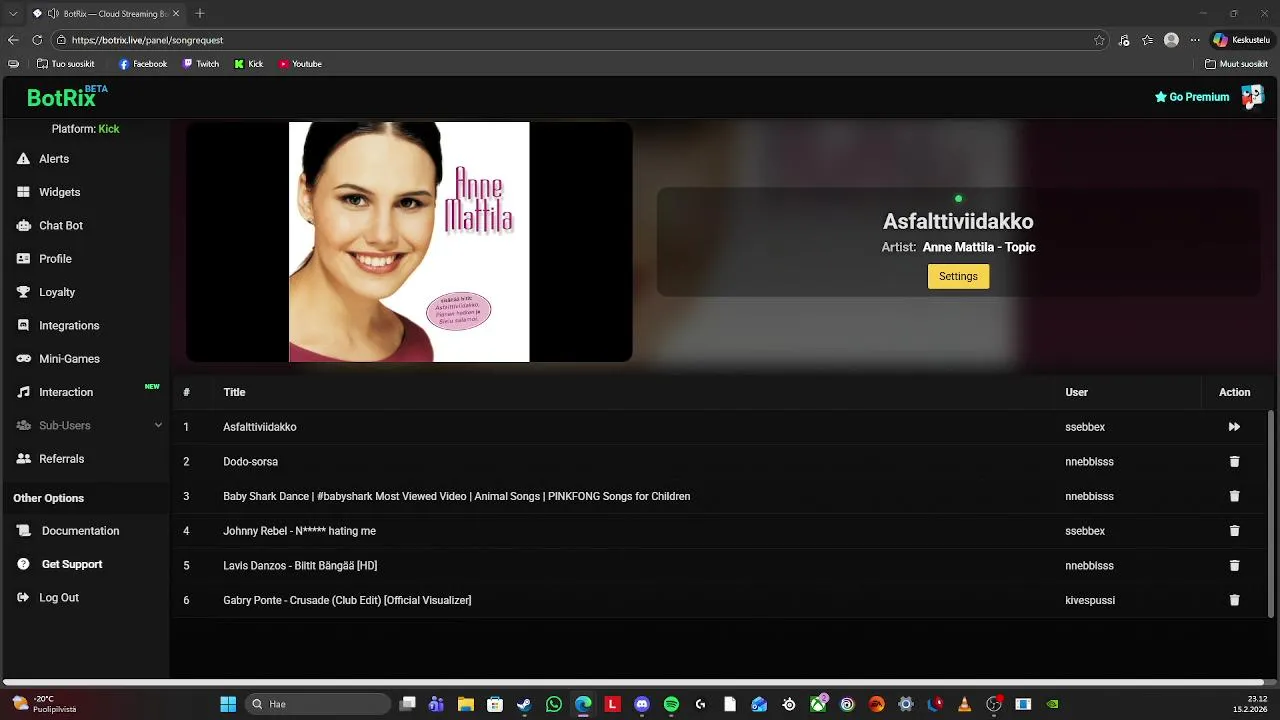Add the page to favorites with the star

click(1099, 40)
